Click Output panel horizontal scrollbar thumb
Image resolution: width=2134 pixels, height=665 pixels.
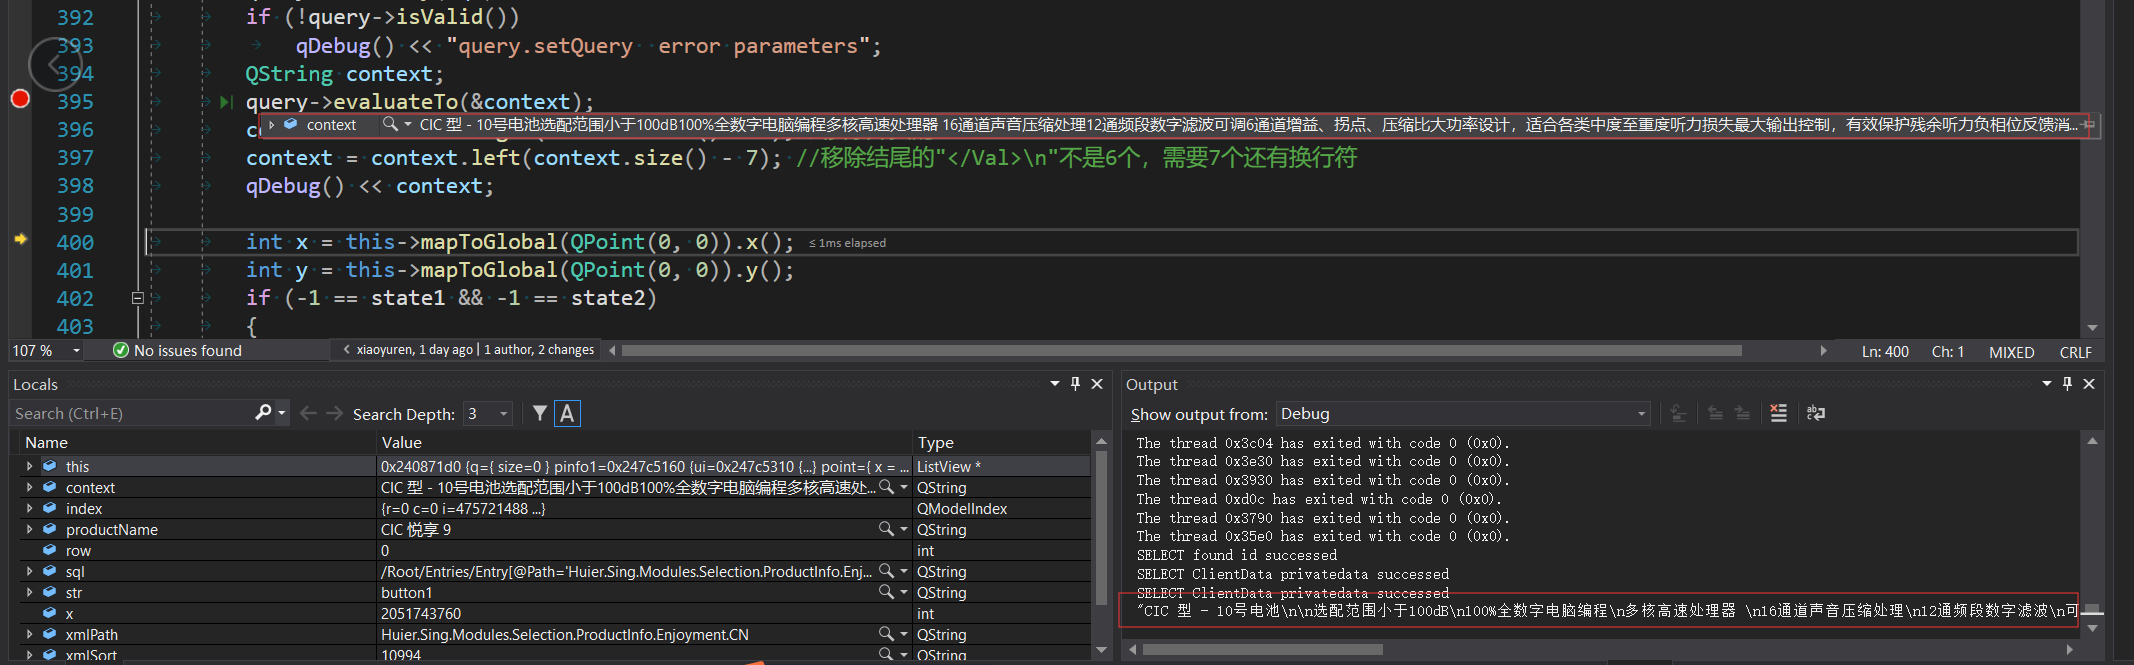(x=1263, y=649)
